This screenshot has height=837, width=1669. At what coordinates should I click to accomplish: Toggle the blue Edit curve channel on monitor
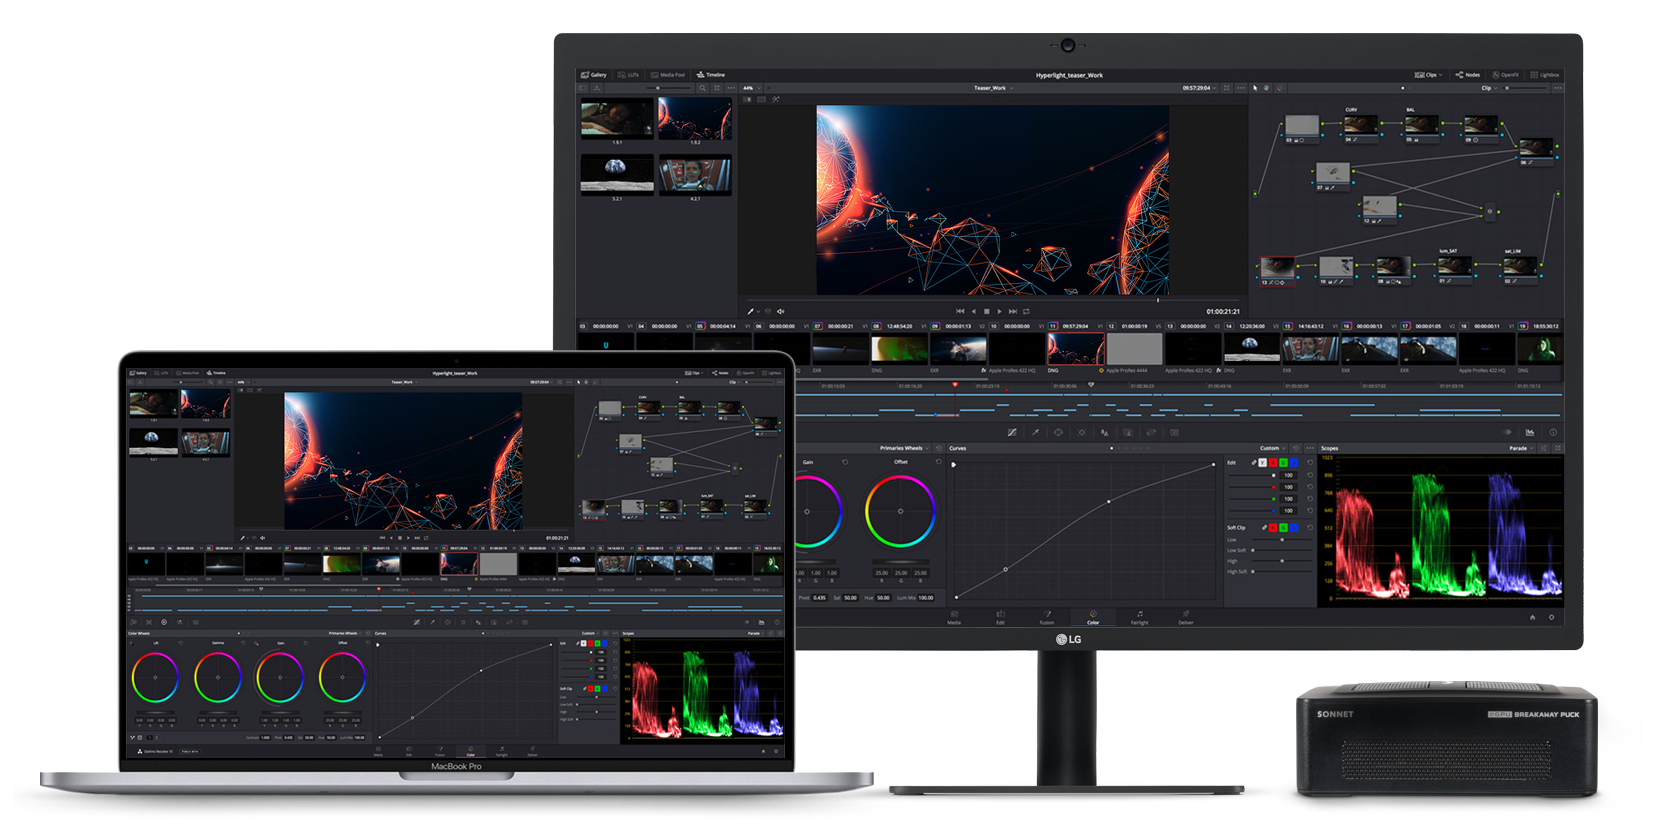pos(1294,462)
